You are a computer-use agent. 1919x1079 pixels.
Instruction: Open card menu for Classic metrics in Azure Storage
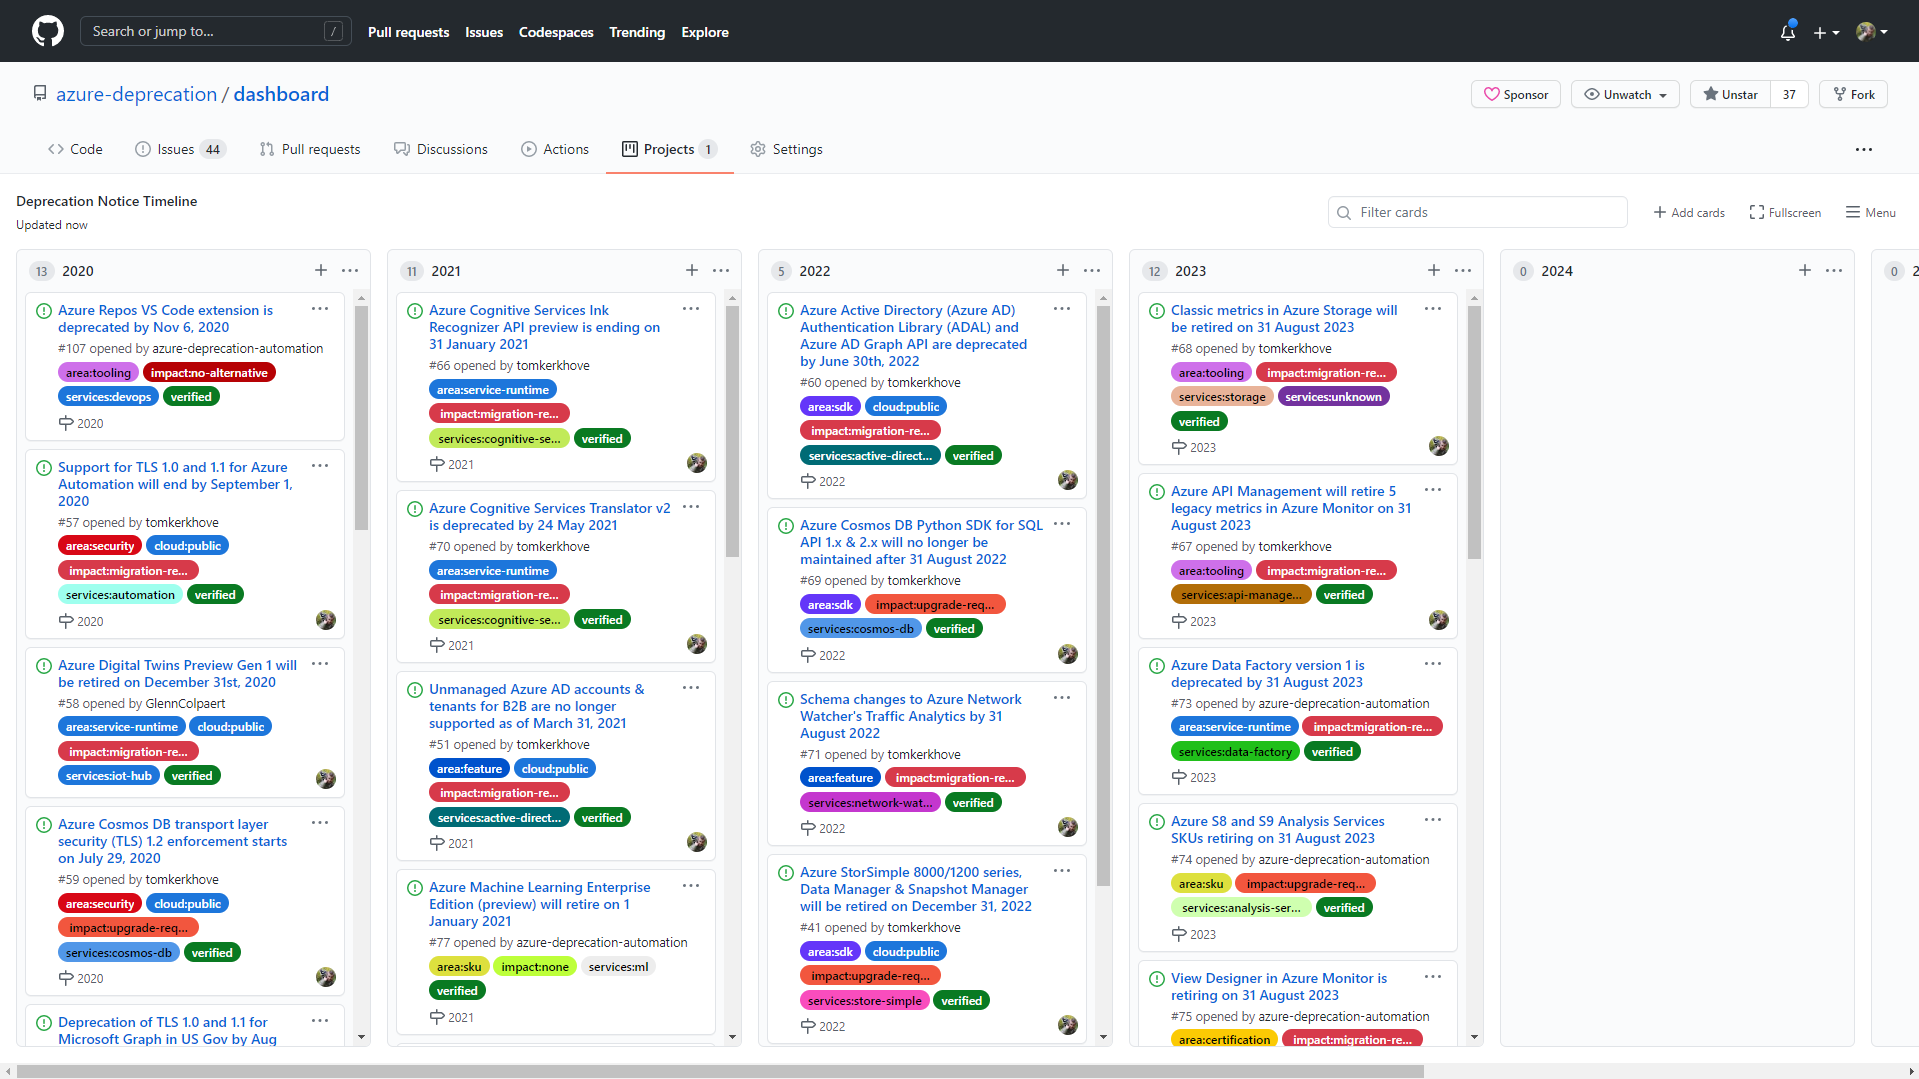tap(1433, 309)
